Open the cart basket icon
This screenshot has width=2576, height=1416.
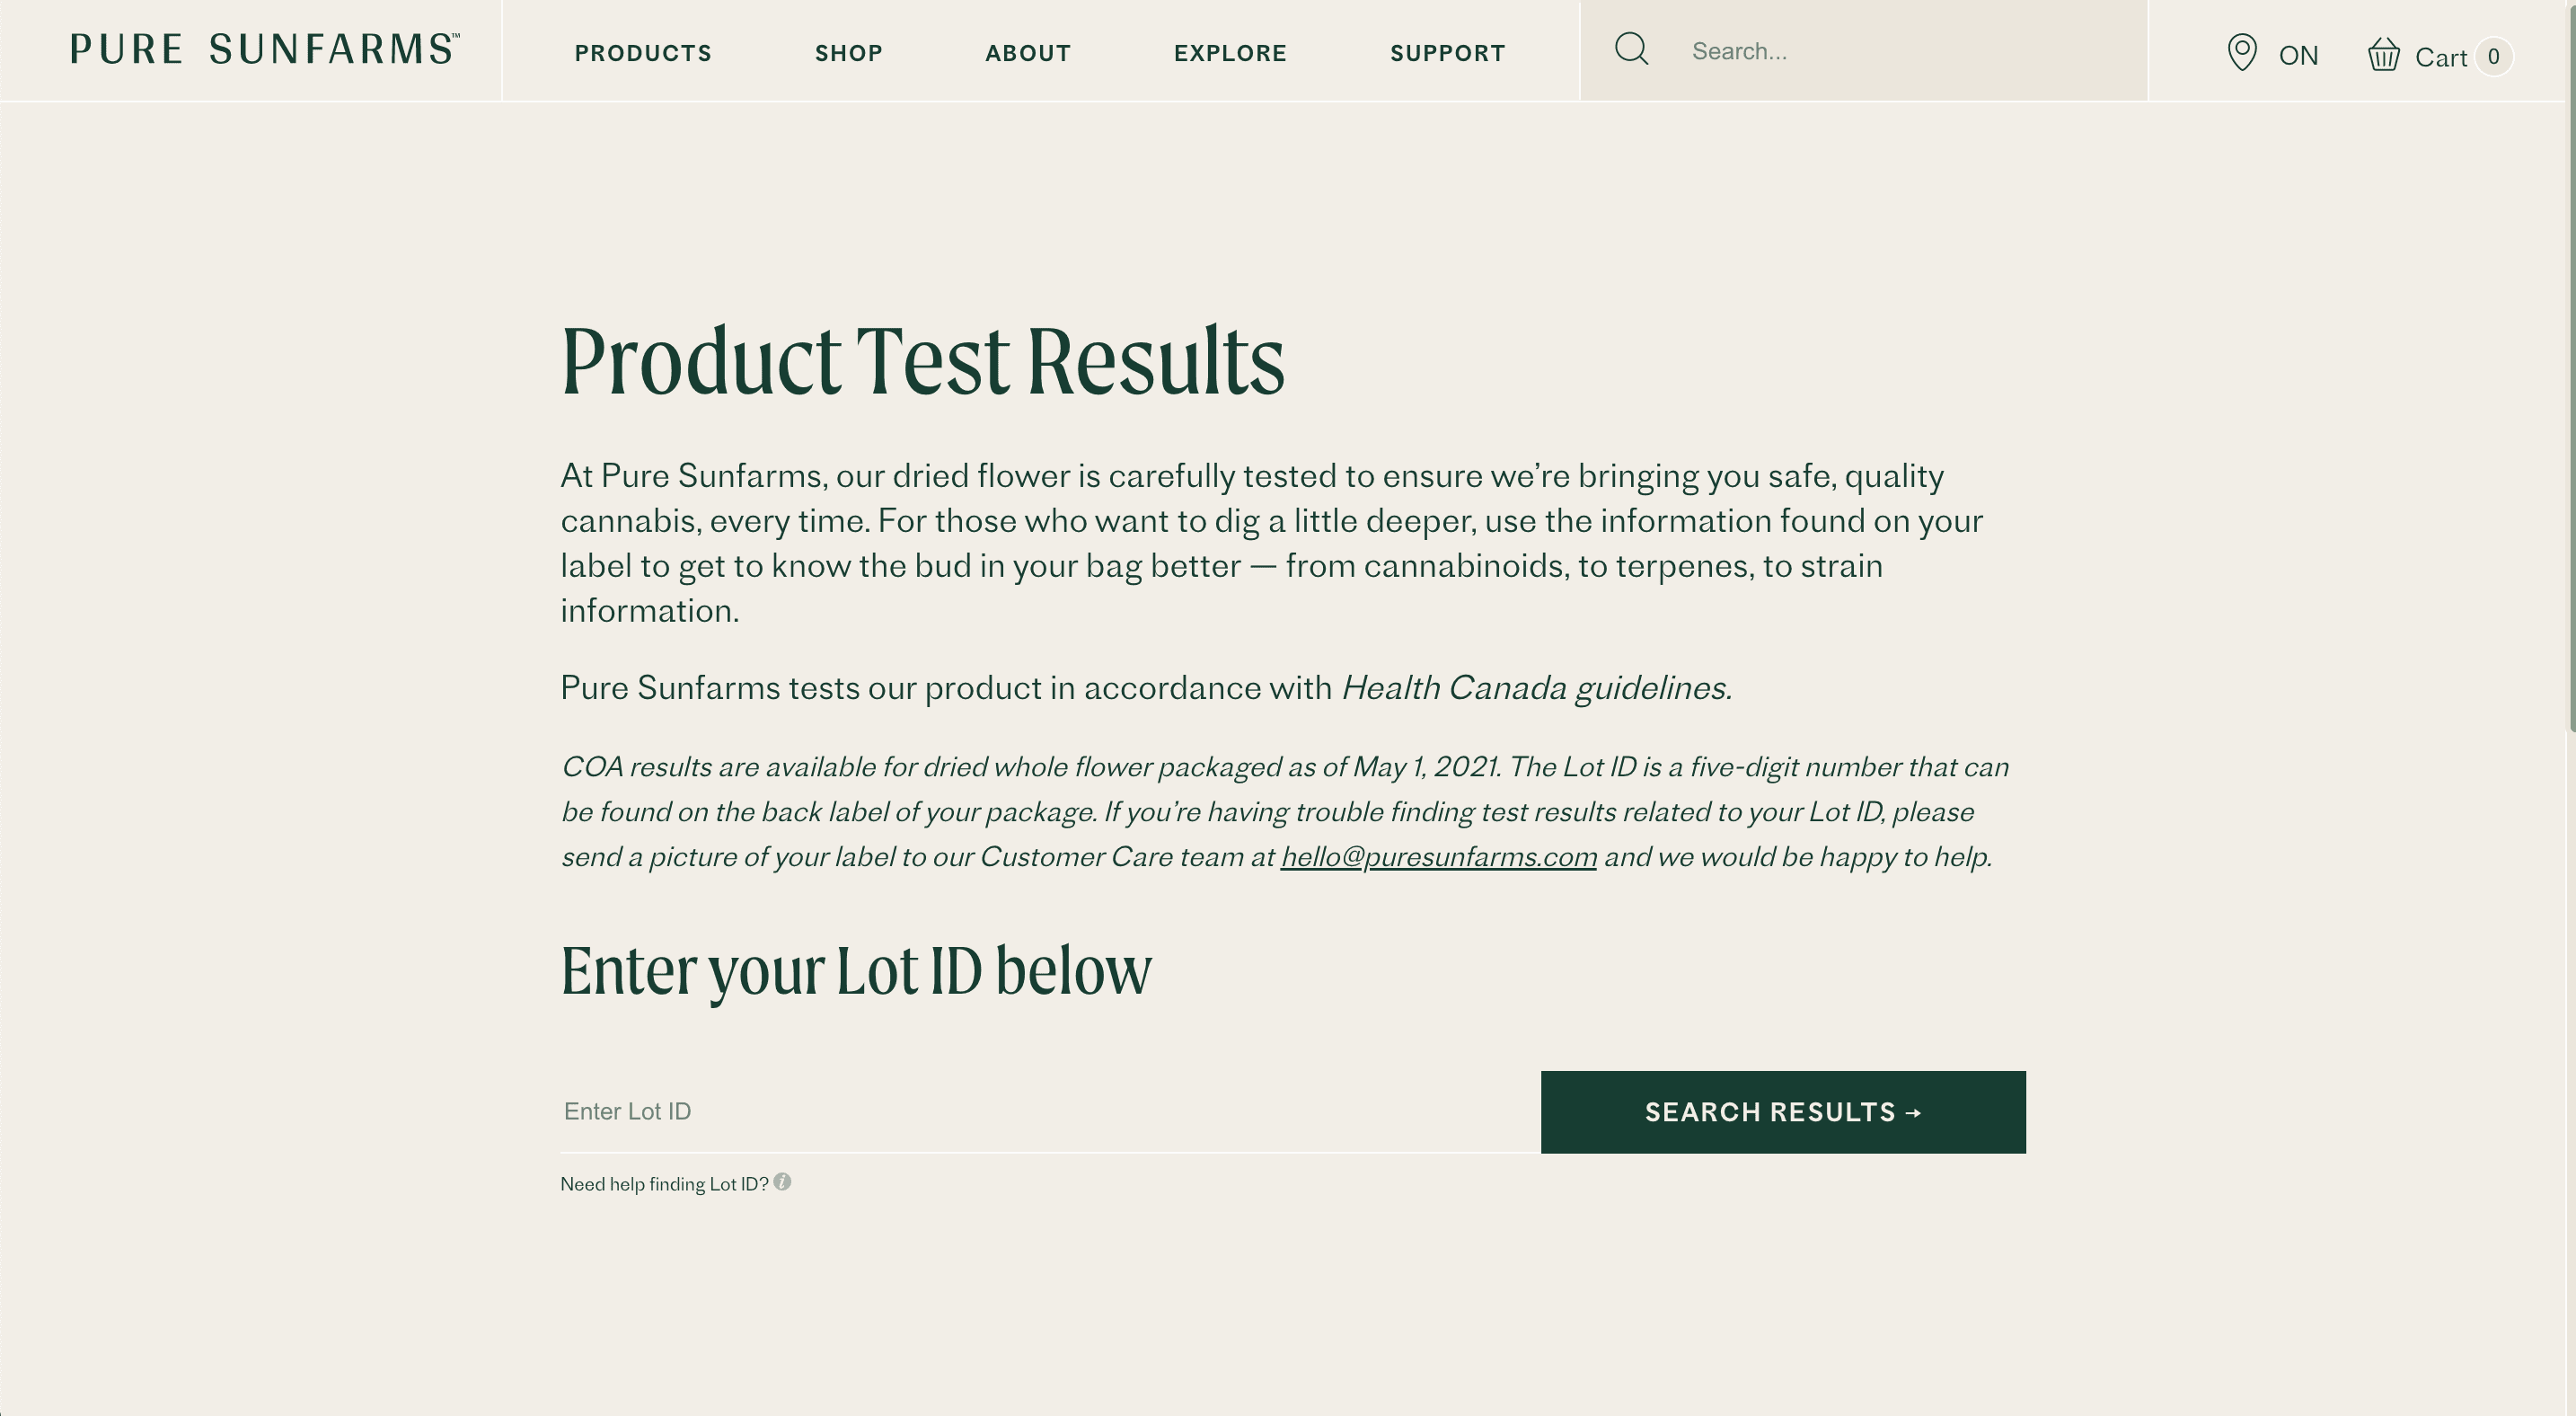(x=2384, y=54)
